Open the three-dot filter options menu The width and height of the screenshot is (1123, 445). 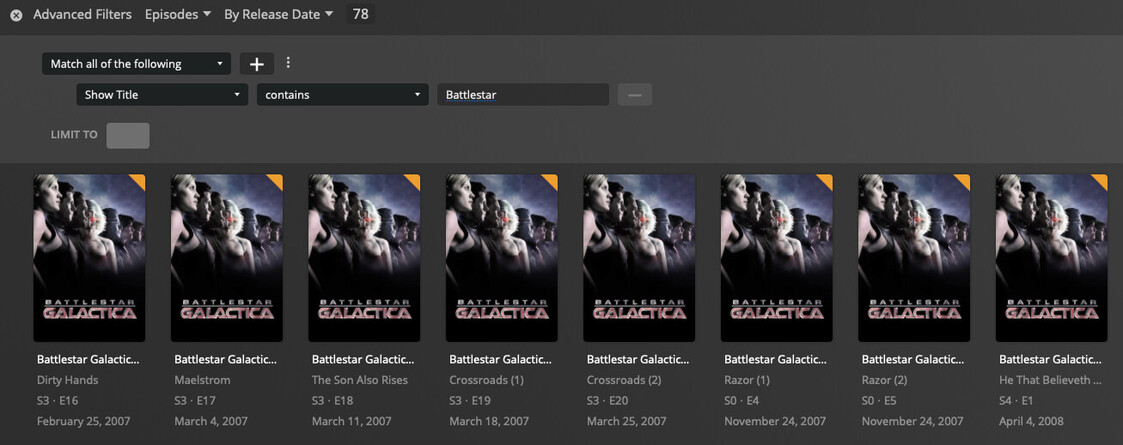pos(288,63)
